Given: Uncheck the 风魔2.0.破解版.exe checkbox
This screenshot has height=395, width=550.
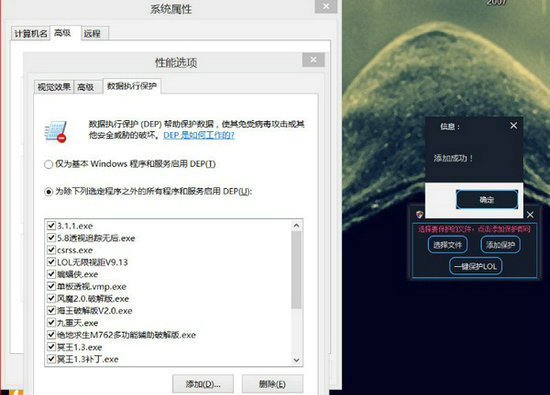Looking at the screenshot, I should tap(51, 299).
